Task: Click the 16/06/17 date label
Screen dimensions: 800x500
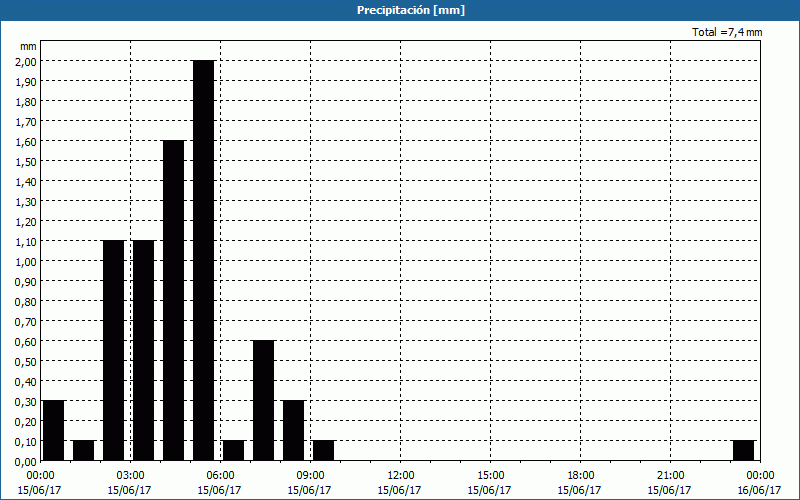Action: click(x=759, y=490)
